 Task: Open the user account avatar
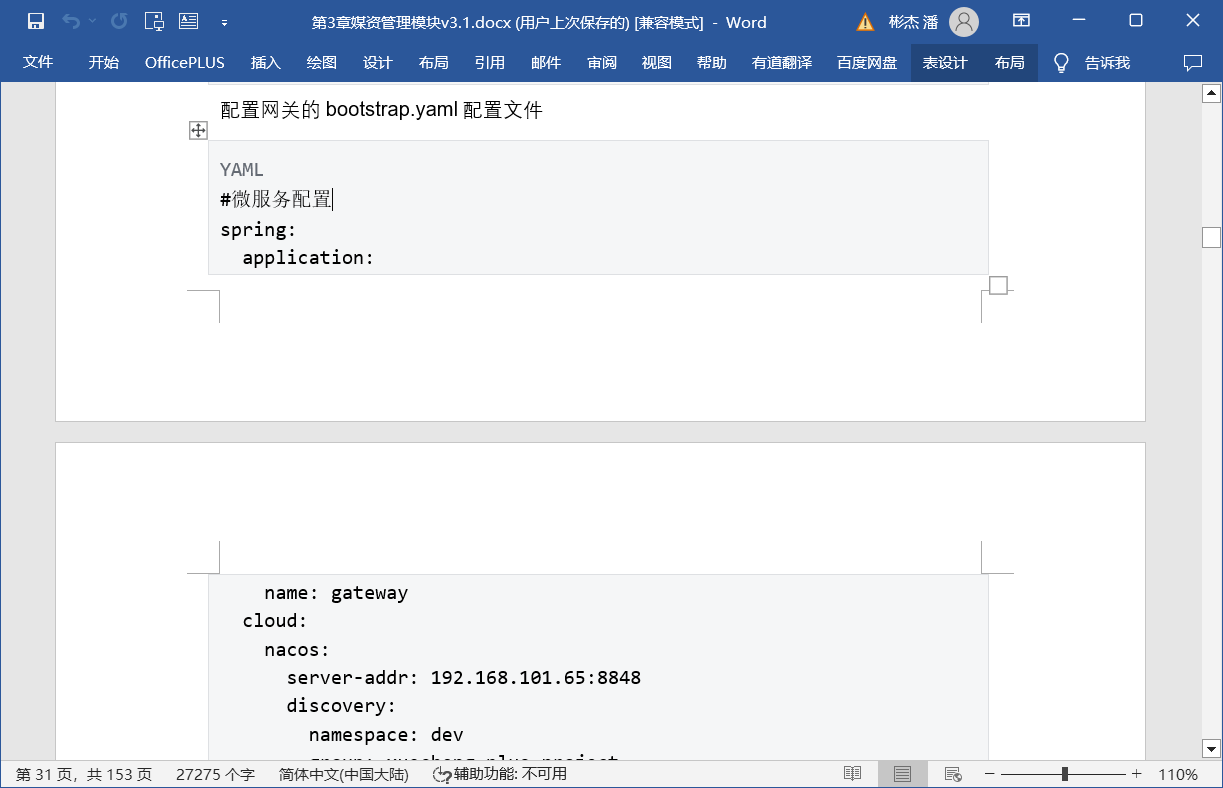point(964,21)
